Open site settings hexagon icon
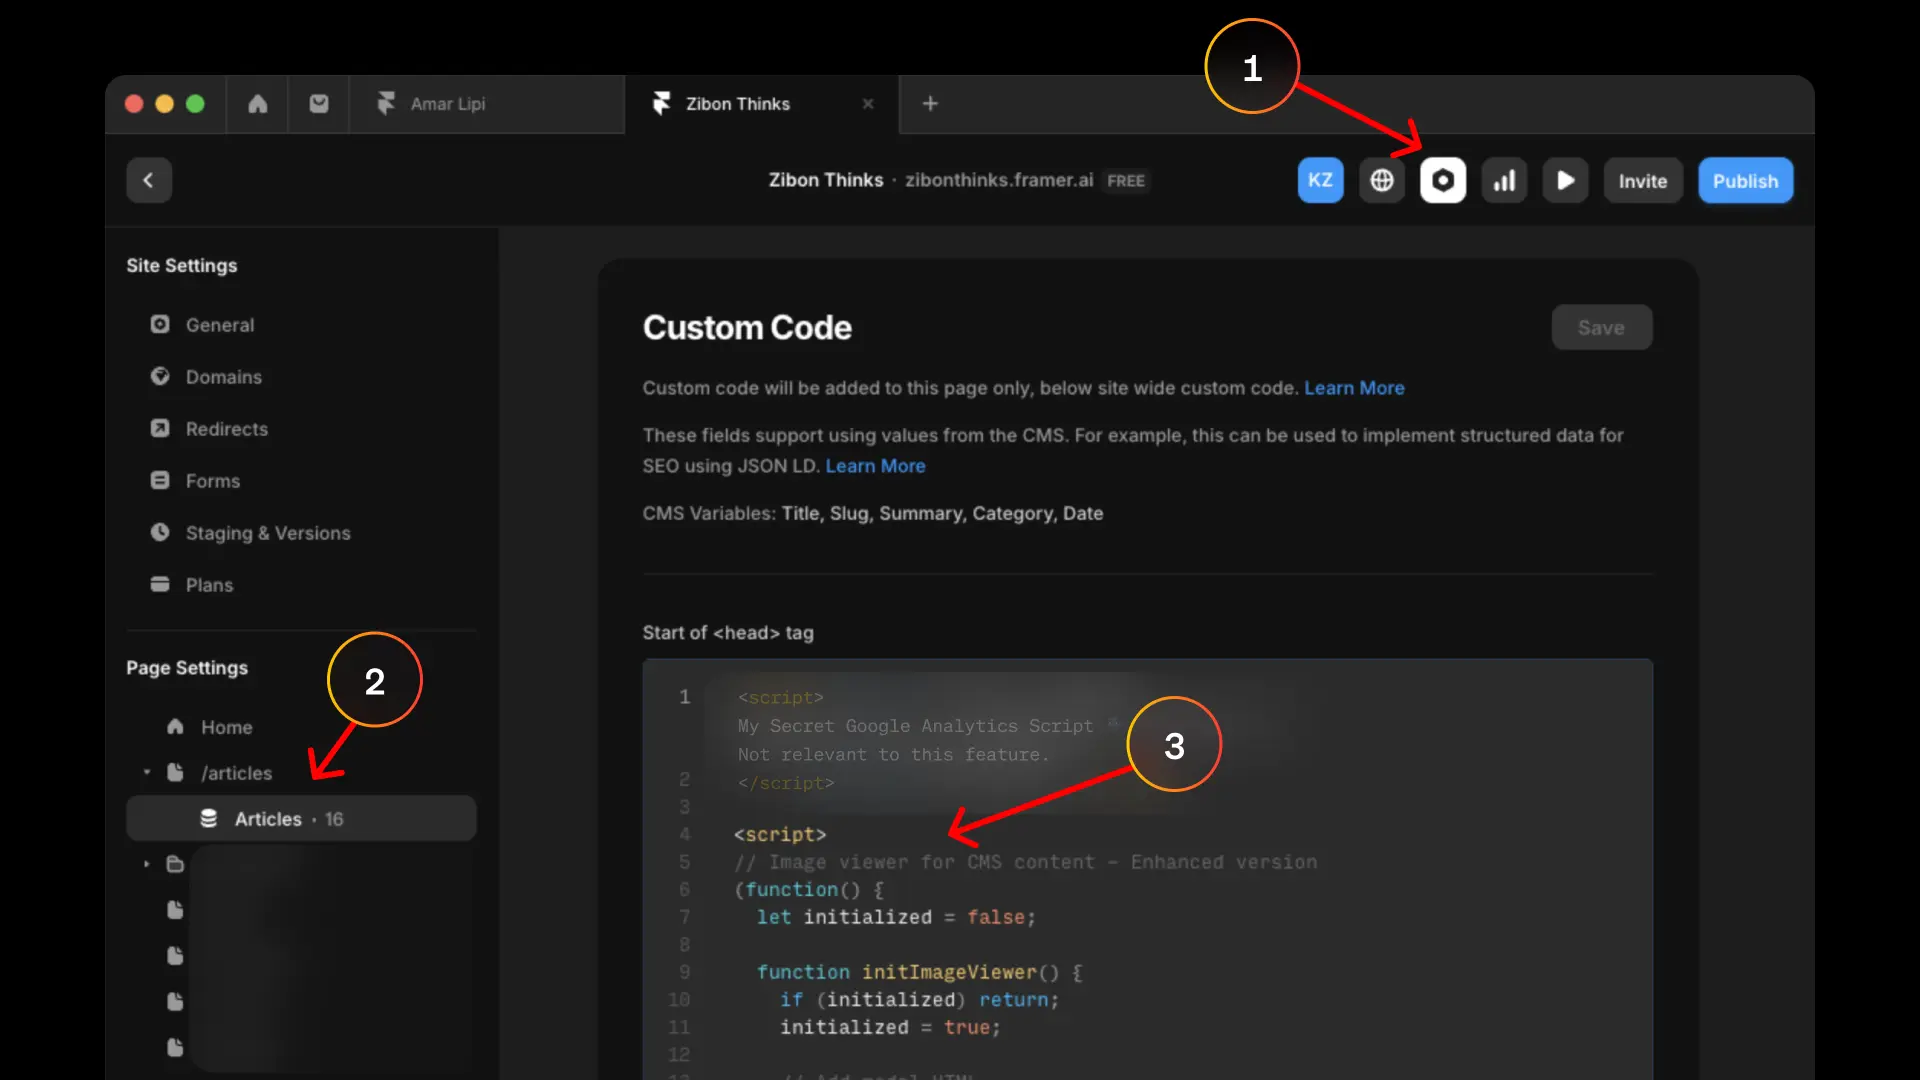1920x1080 pixels. 1443,180
